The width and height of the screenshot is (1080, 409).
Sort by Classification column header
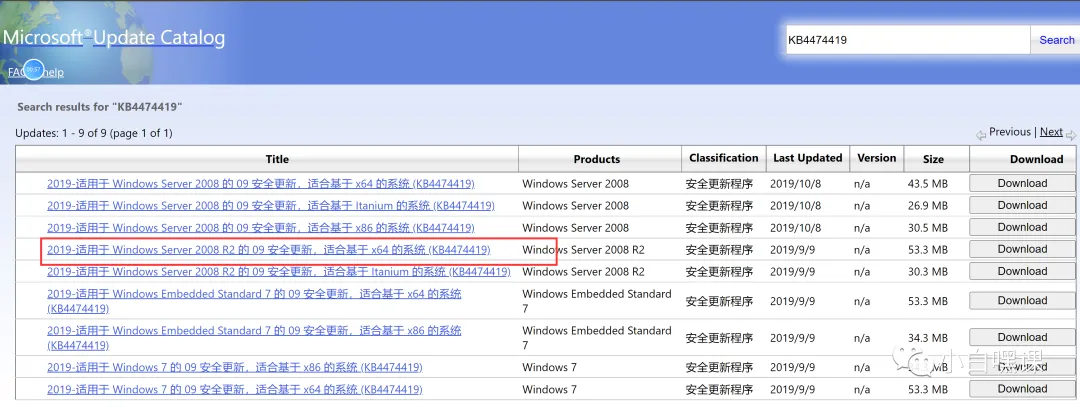723,158
